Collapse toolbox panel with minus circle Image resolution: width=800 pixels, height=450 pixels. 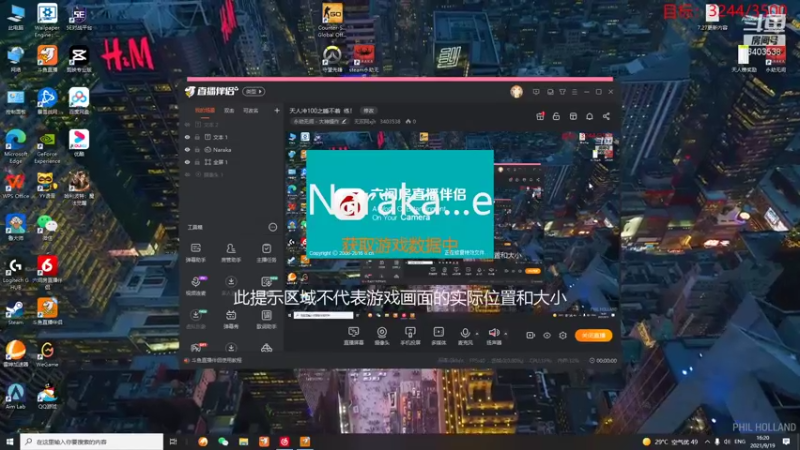pyautogui.click(x=273, y=227)
